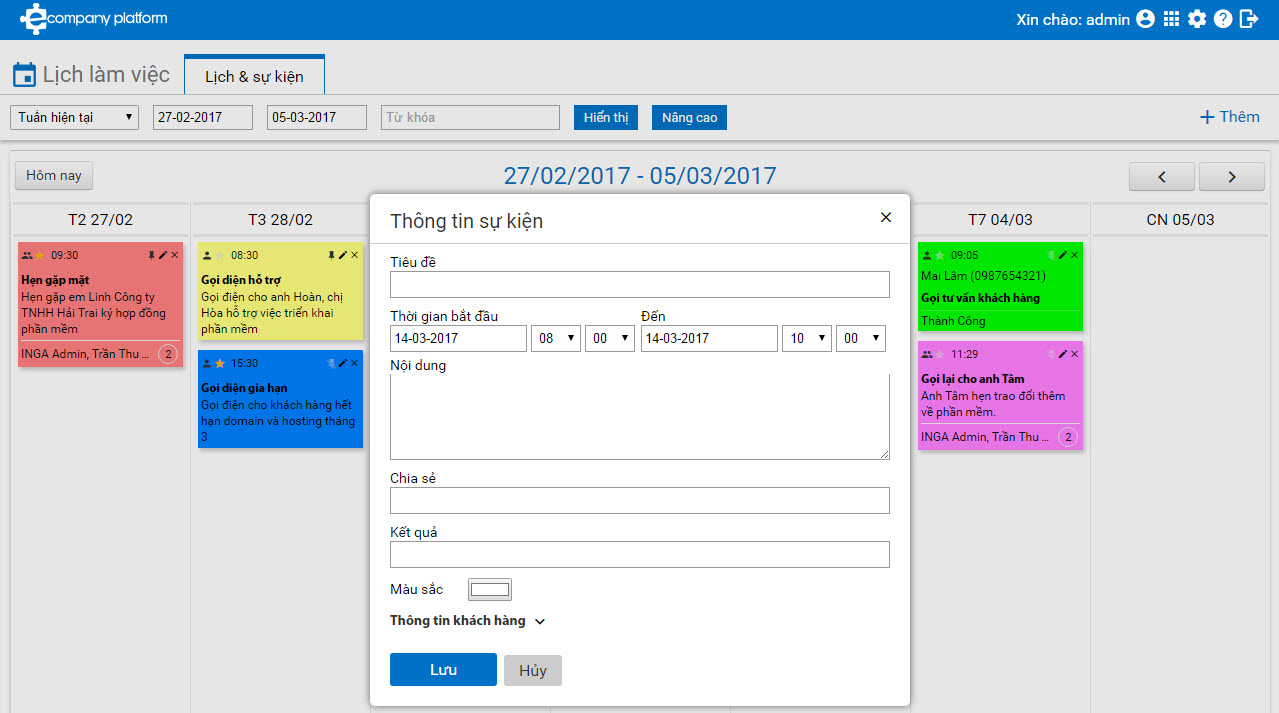The image size is (1279, 713).
Task: Open the Màu sắc color picker
Action: click(x=490, y=589)
